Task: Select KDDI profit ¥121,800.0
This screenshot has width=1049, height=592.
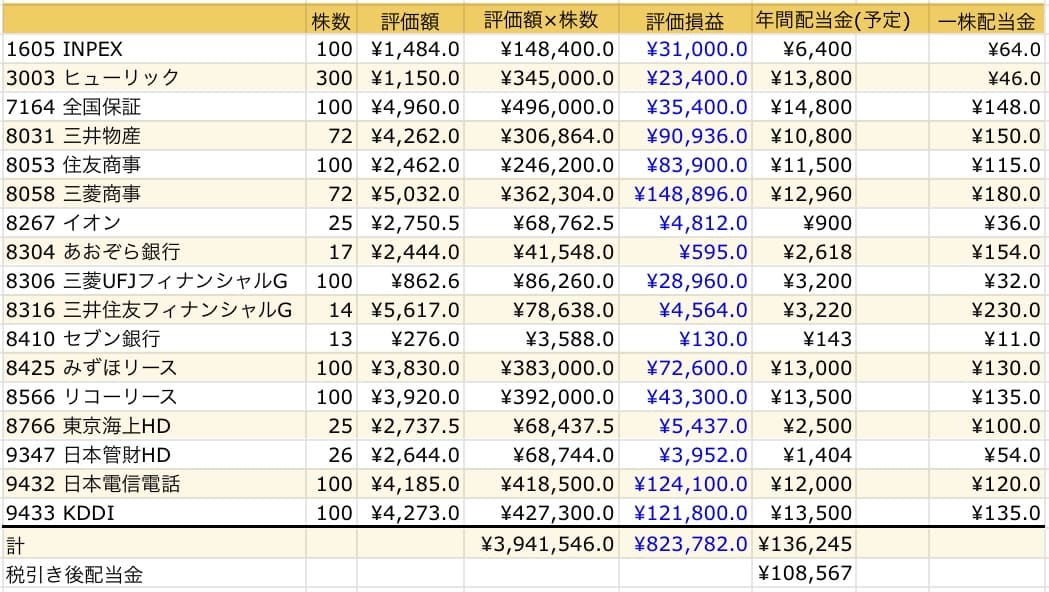Action: click(685, 512)
